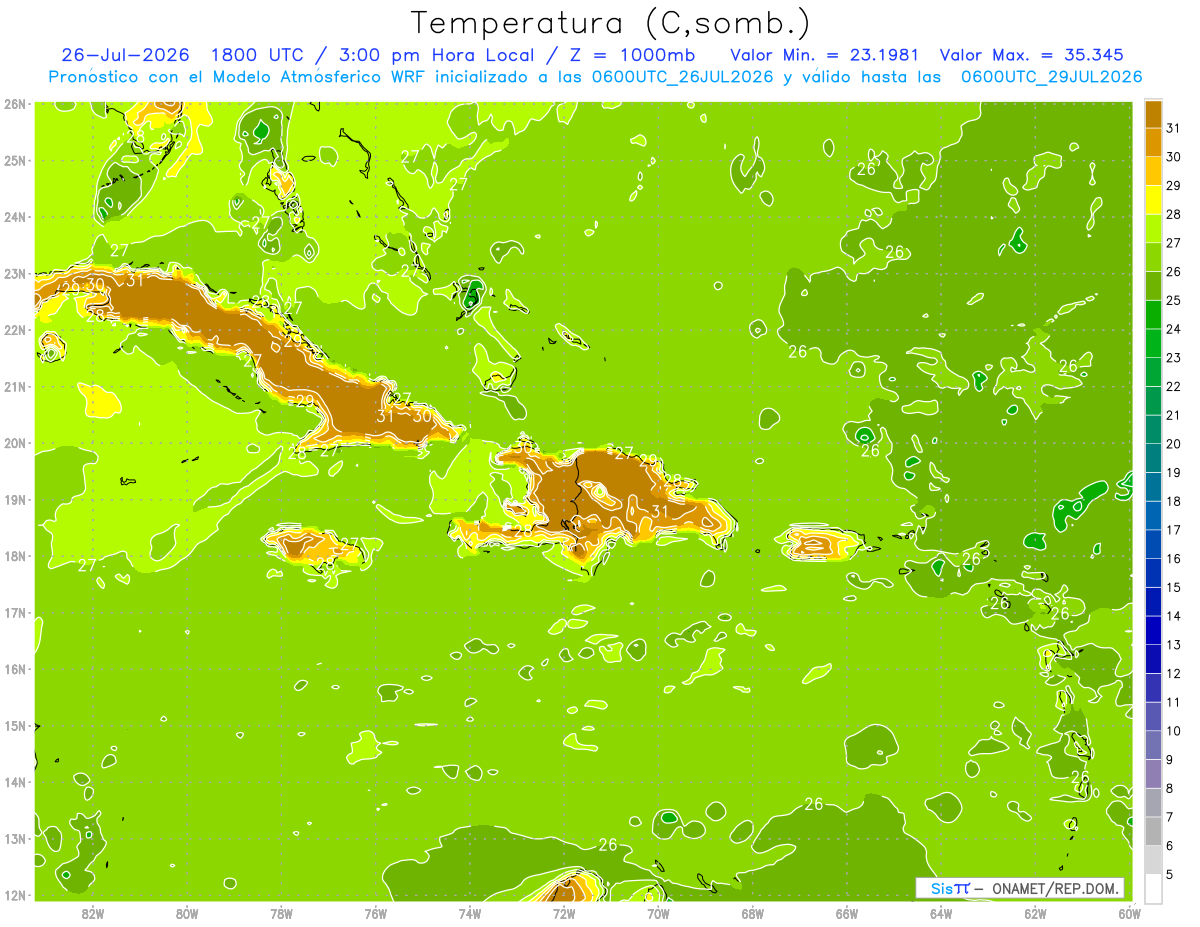Click the "80W" longitude axis label
Viewport: 1200px width, 927px height.
tap(187, 913)
